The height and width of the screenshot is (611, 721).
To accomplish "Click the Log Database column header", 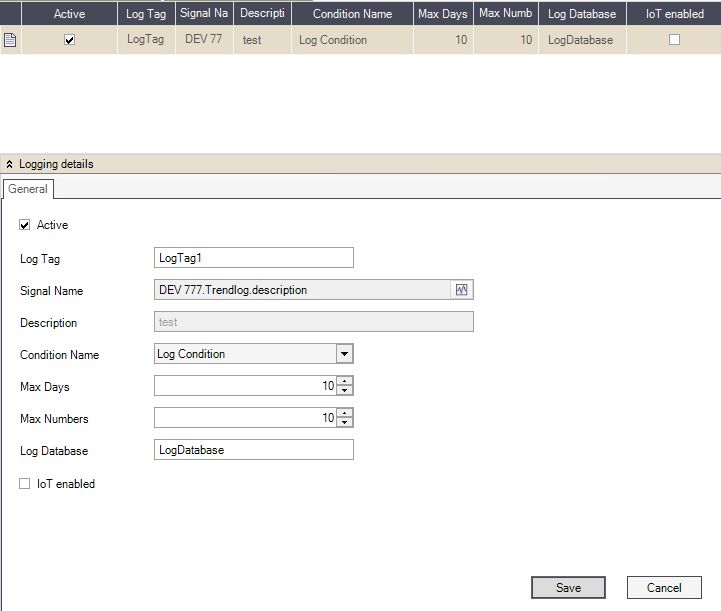I will click(583, 14).
